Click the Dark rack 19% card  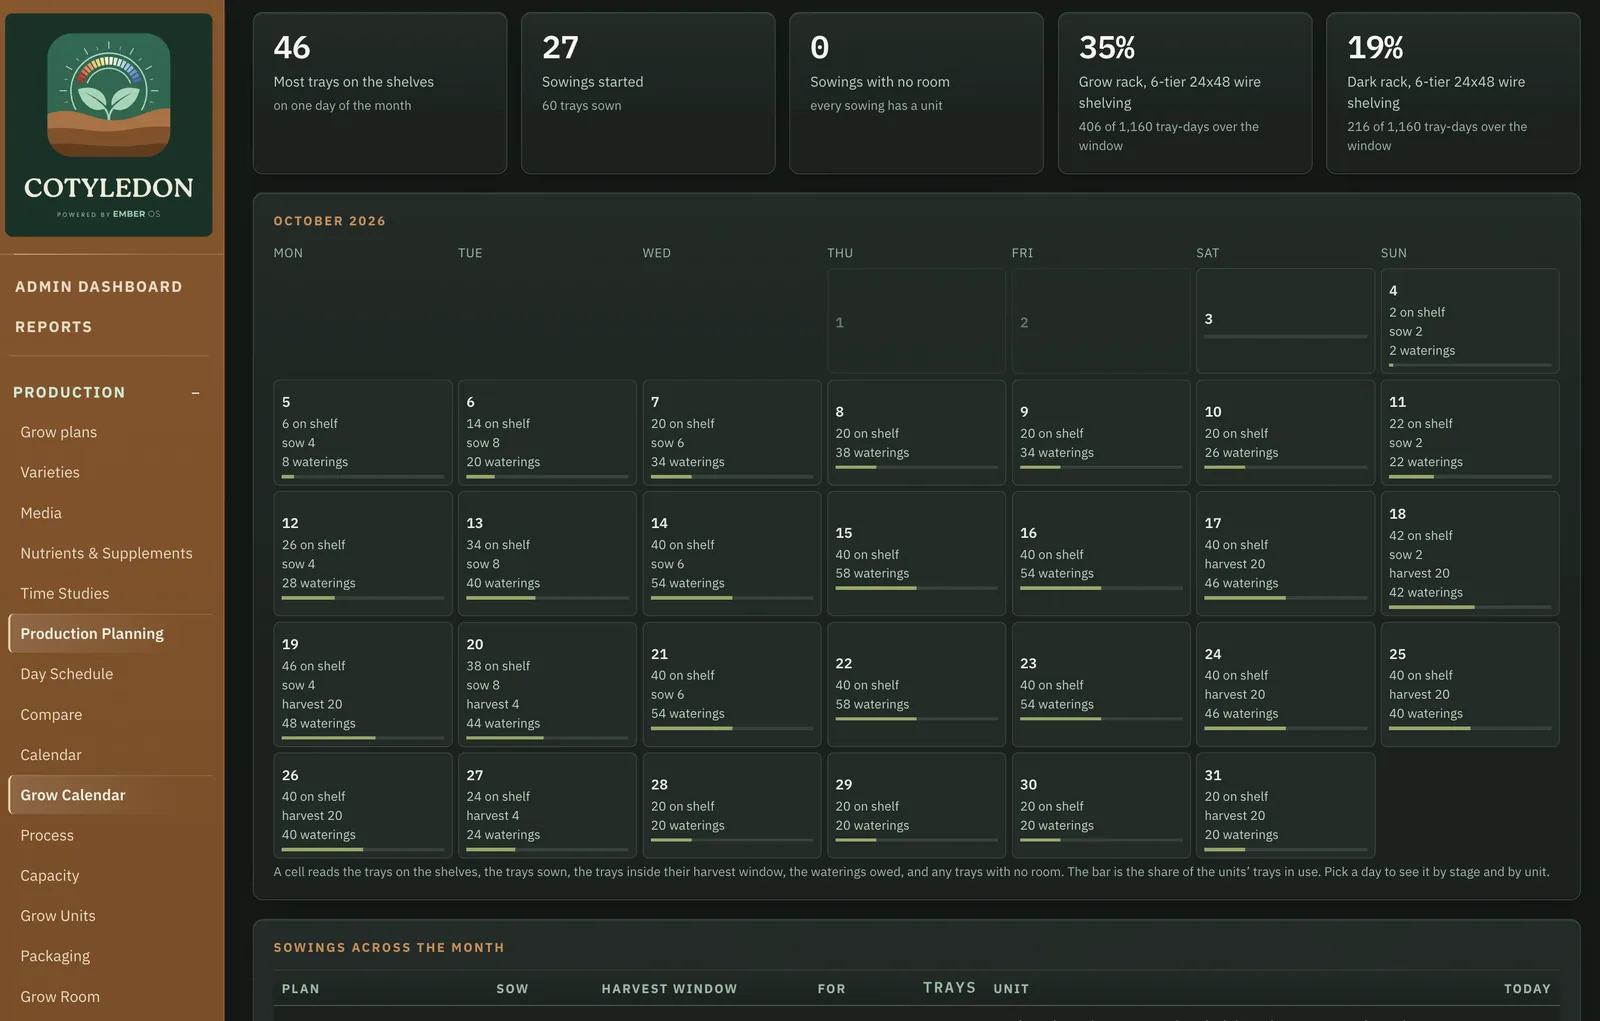click(1453, 93)
